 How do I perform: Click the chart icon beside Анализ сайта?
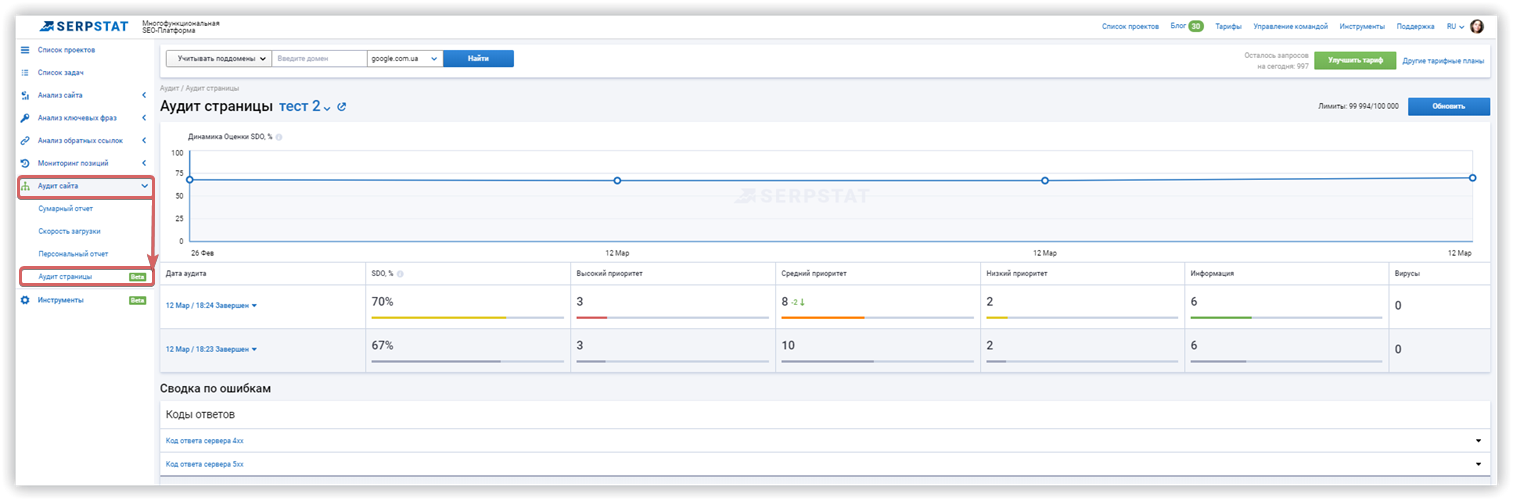pyautogui.click(x=25, y=95)
